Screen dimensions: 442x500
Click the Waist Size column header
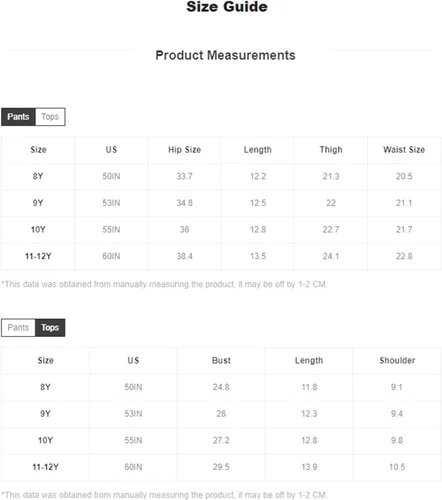(x=404, y=150)
